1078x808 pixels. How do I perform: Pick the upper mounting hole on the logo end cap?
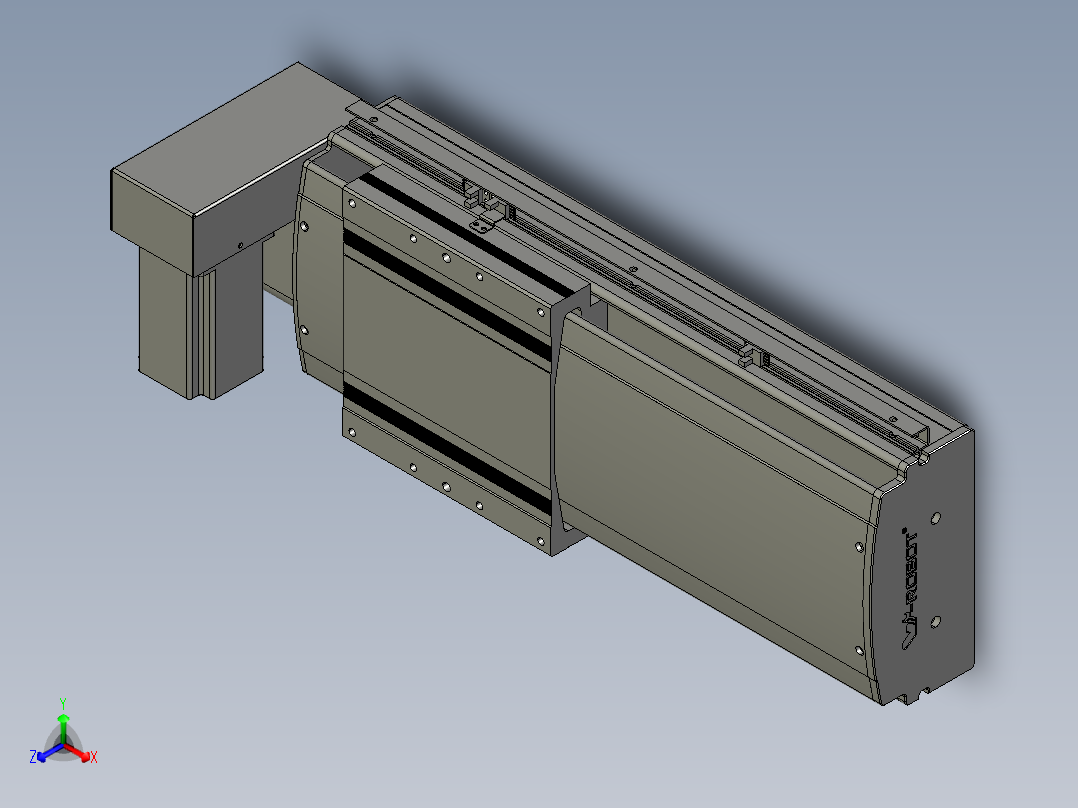[935, 519]
